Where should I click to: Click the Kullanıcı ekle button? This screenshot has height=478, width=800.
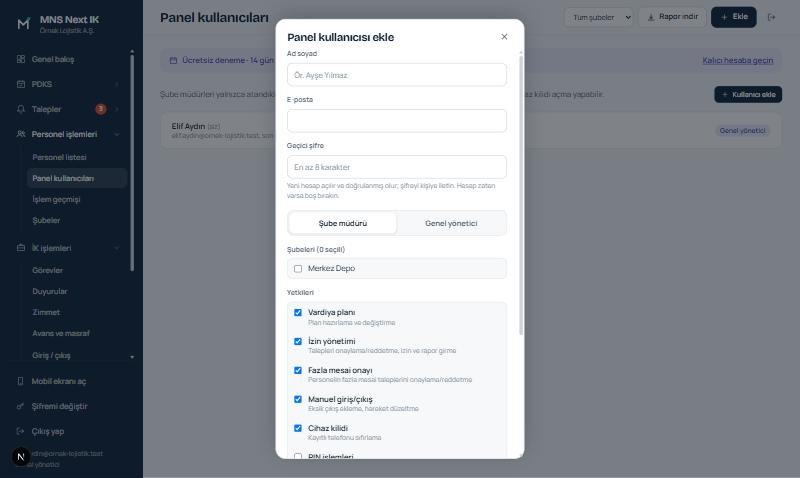(748, 94)
